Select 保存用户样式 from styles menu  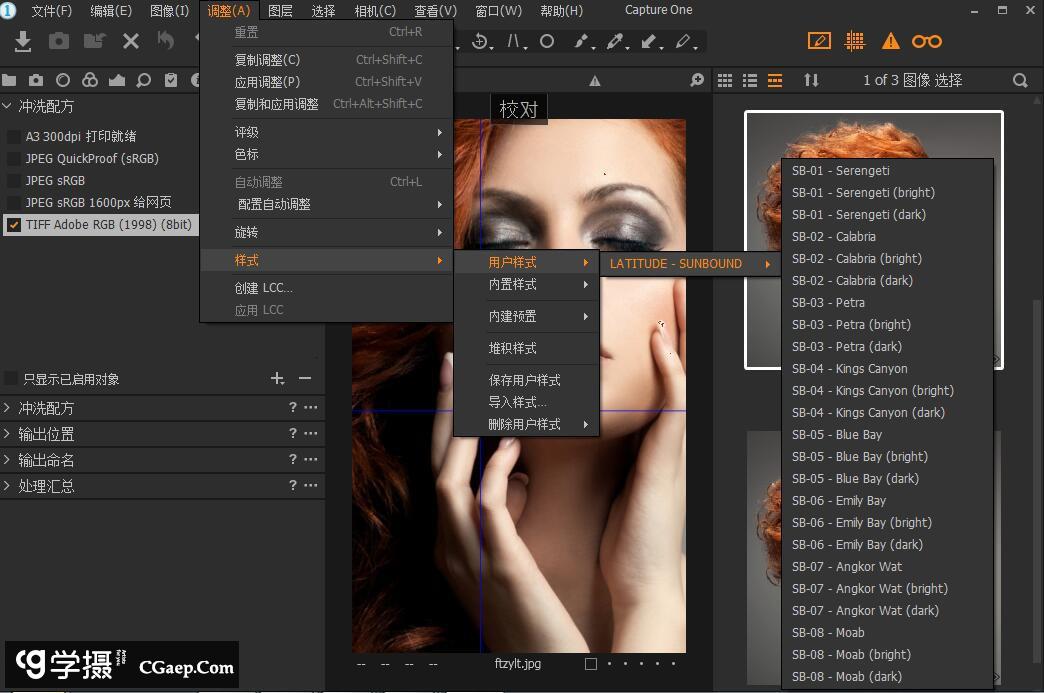coord(524,380)
